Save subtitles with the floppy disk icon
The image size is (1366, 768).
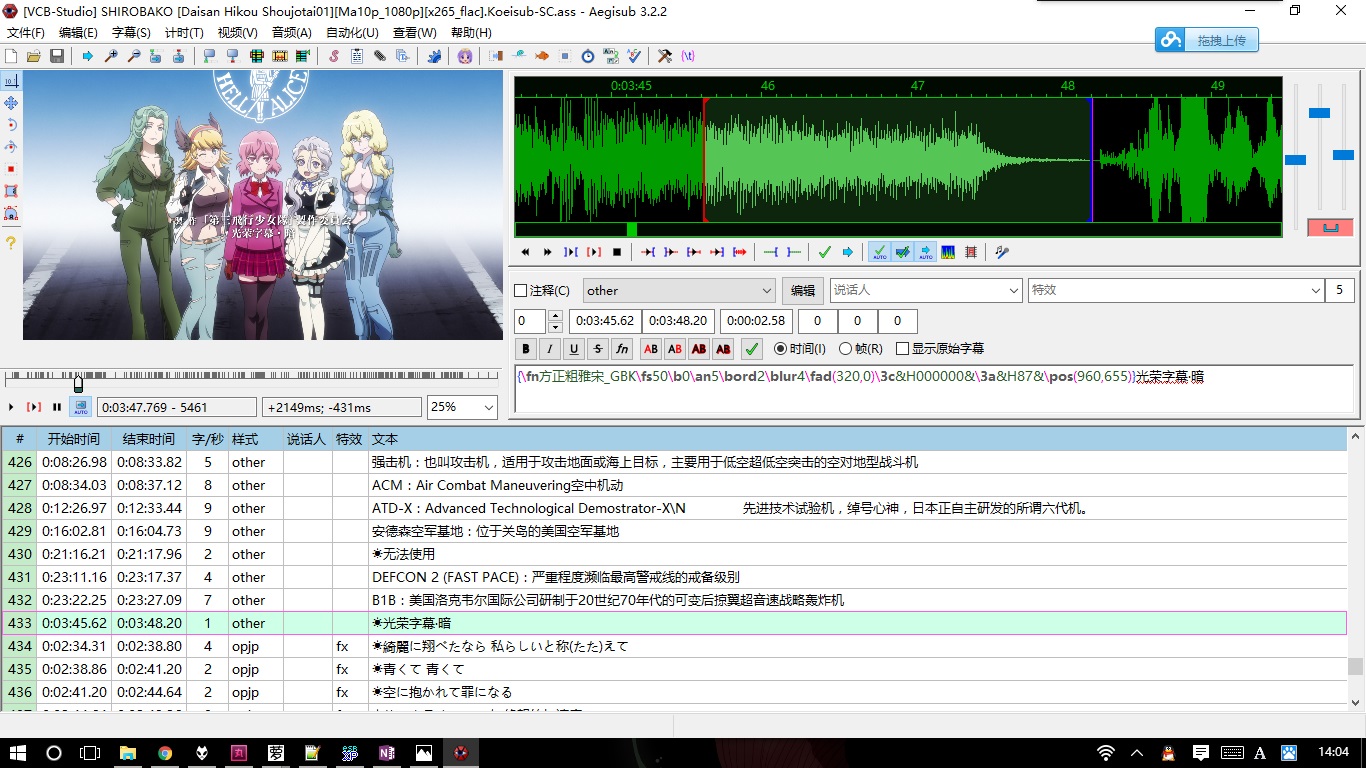[x=57, y=56]
